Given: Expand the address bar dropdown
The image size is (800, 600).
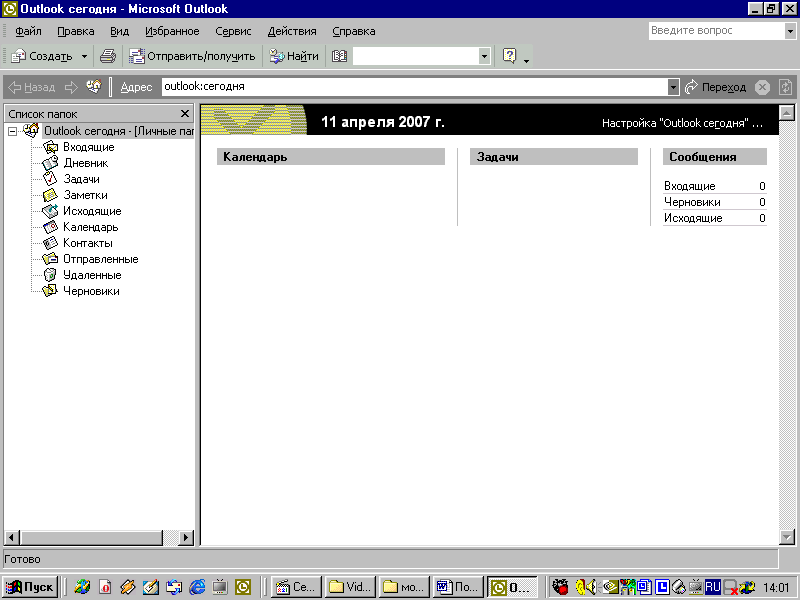Looking at the screenshot, I should click(x=673, y=87).
